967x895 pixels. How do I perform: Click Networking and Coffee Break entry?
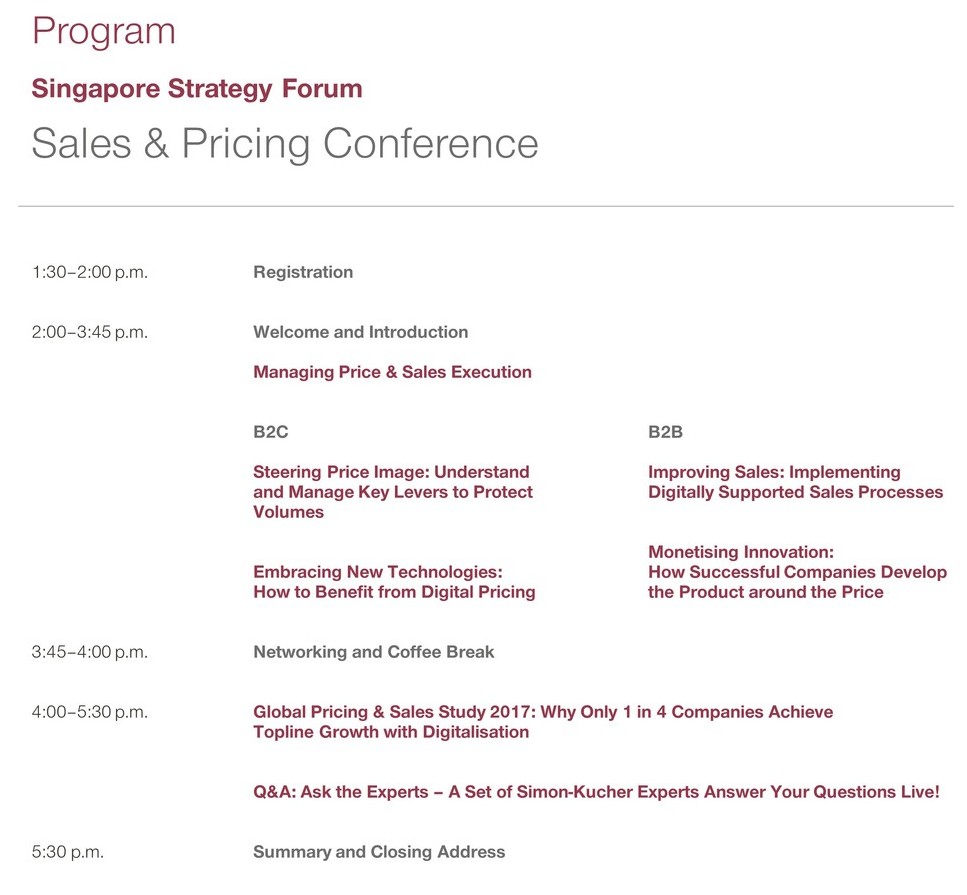point(374,652)
